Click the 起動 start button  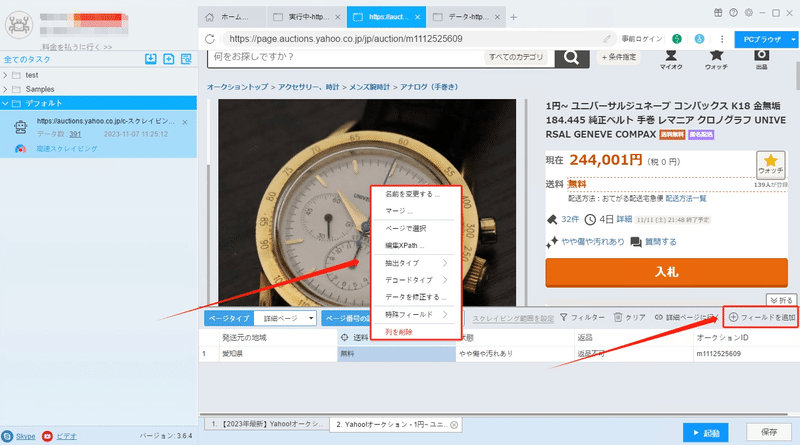coord(706,433)
